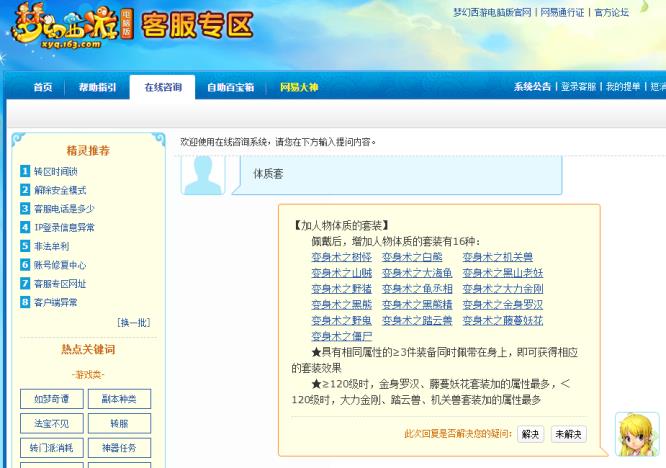Click keyword button 如梦奇谭
Viewport: 666px width, 468px height.
click(x=51, y=399)
